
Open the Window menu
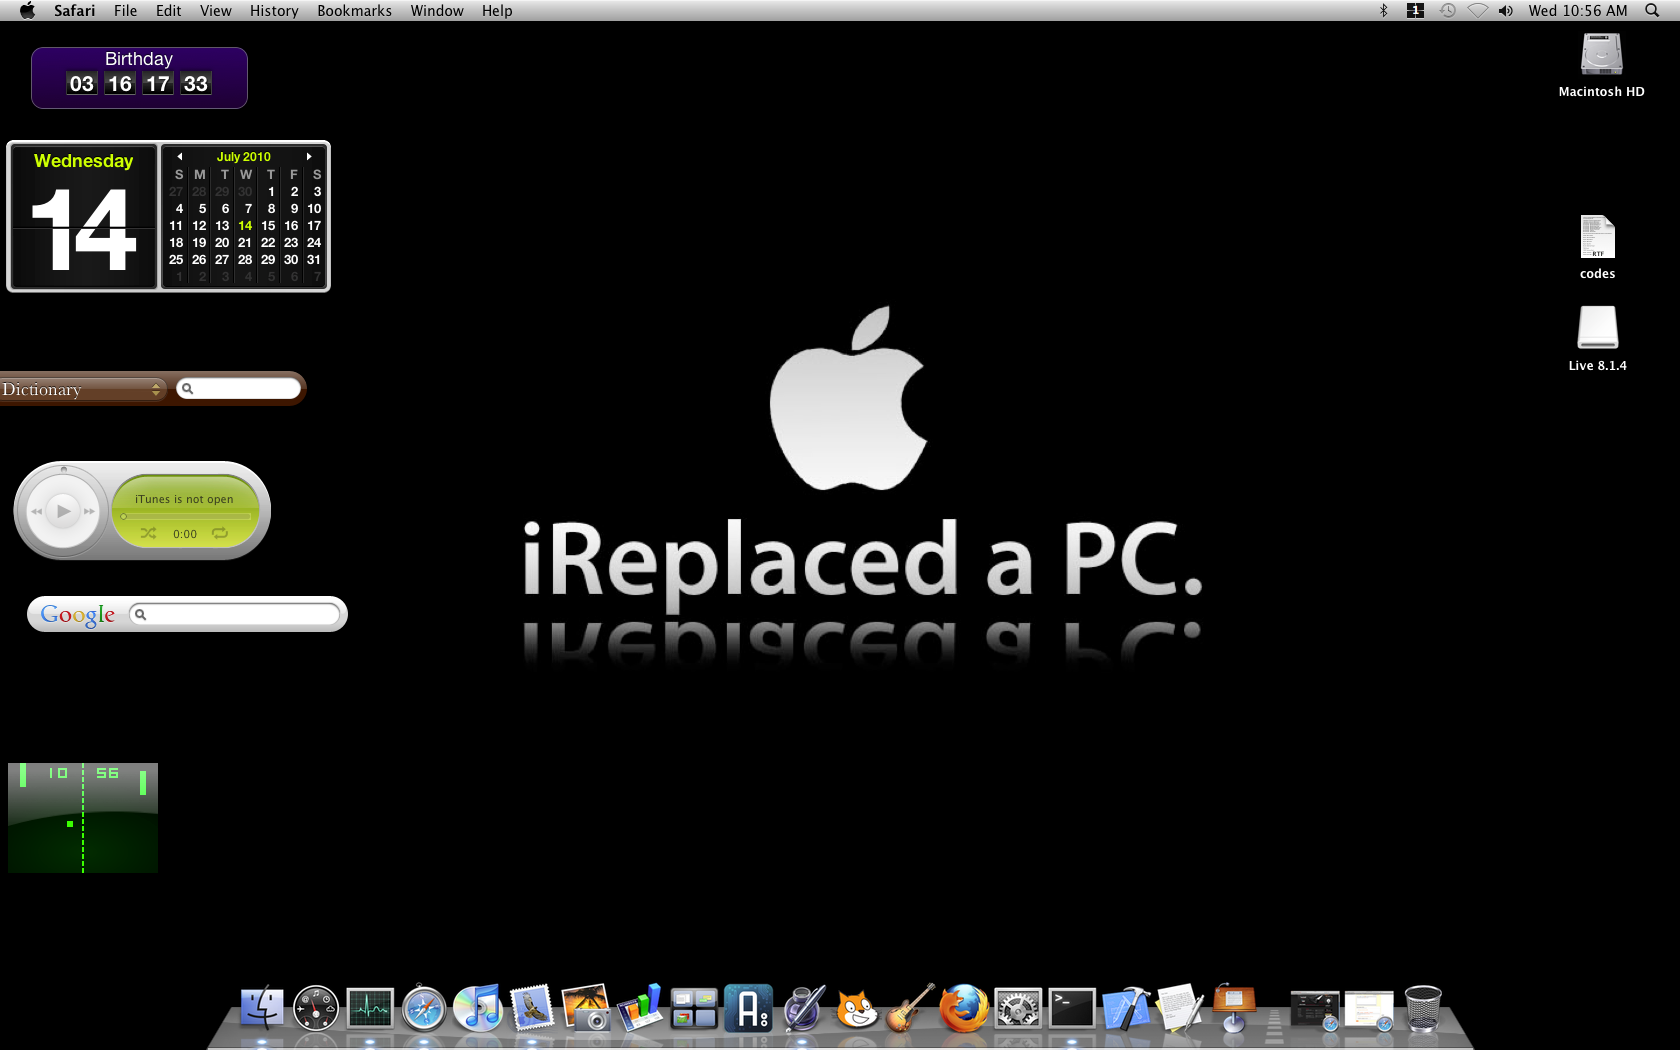click(x=437, y=10)
